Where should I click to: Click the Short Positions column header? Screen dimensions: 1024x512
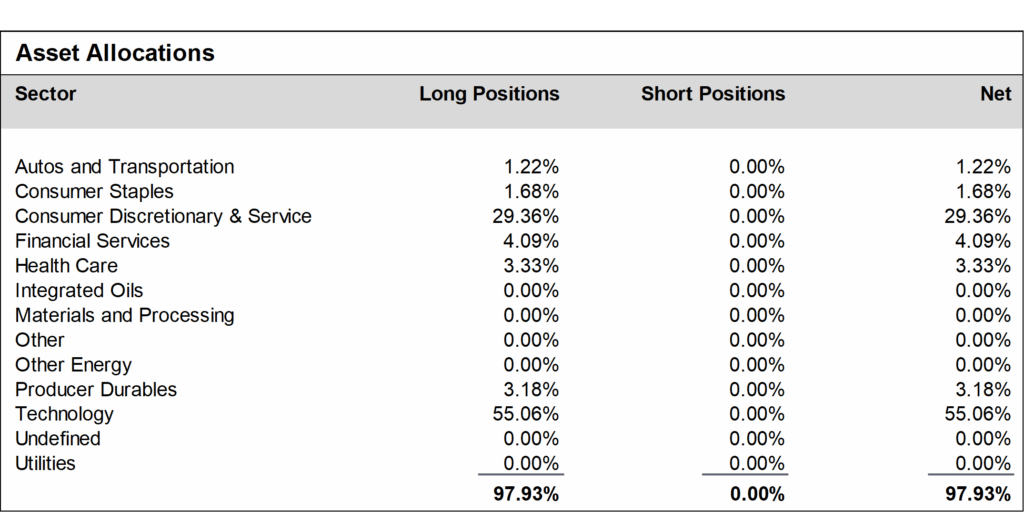(713, 94)
